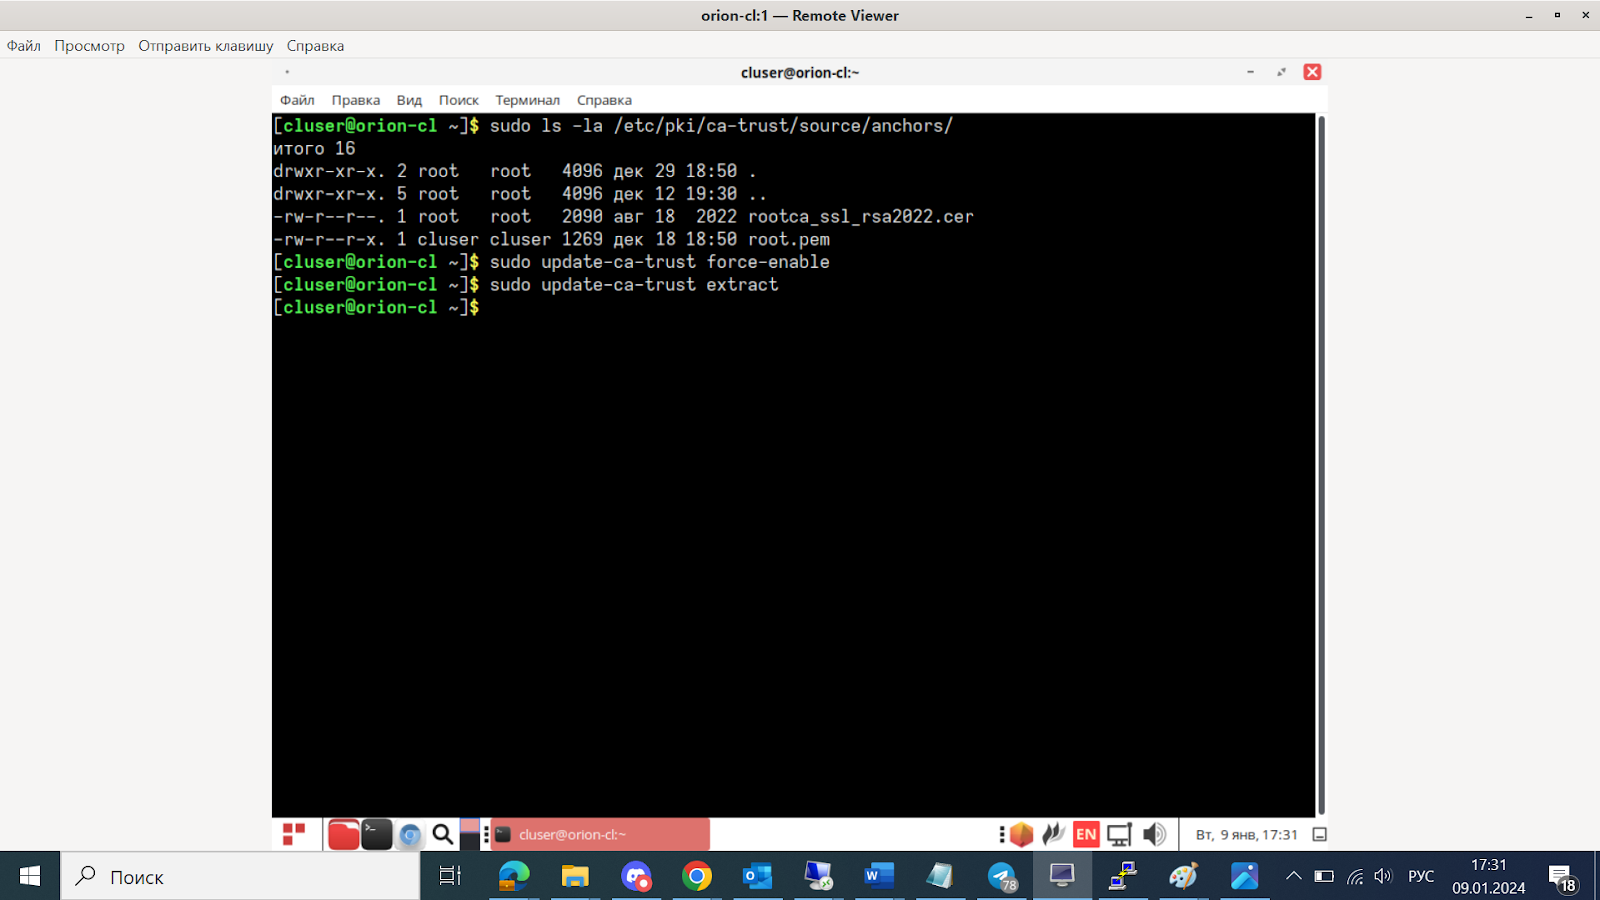Click the orange cube tray icon
This screenshot has height=900, width=1600.
click(1021, 834)
